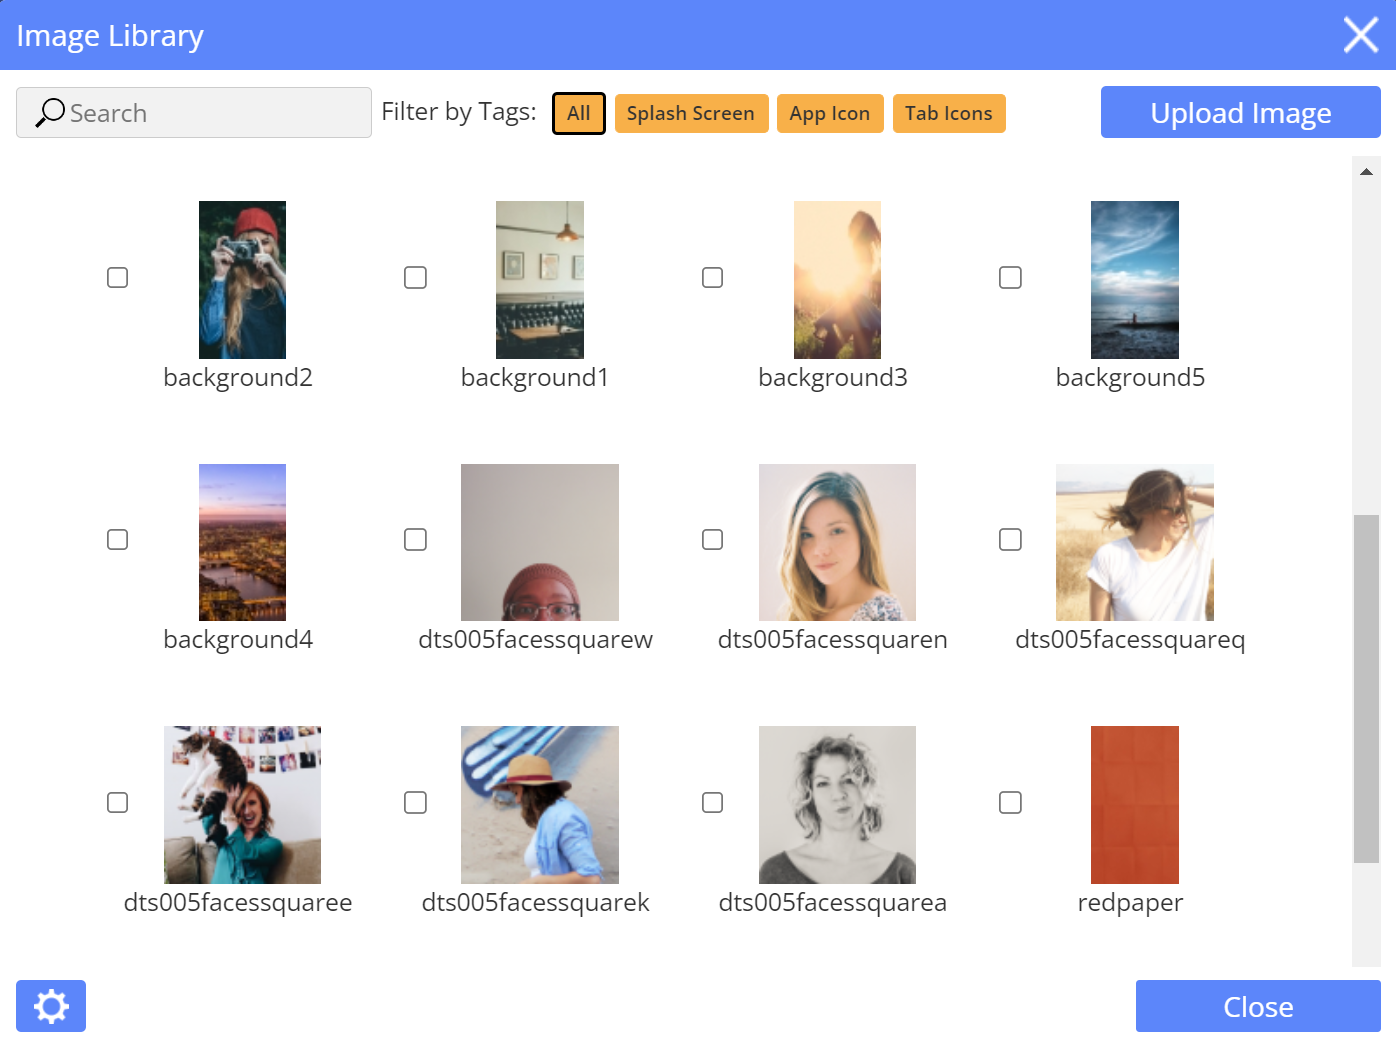The height and width of the screenshot is (1046, 1396).
Task: Enable the dts005facessquarew checkbox
Action: pyautogui.click(x=415, y=540)
